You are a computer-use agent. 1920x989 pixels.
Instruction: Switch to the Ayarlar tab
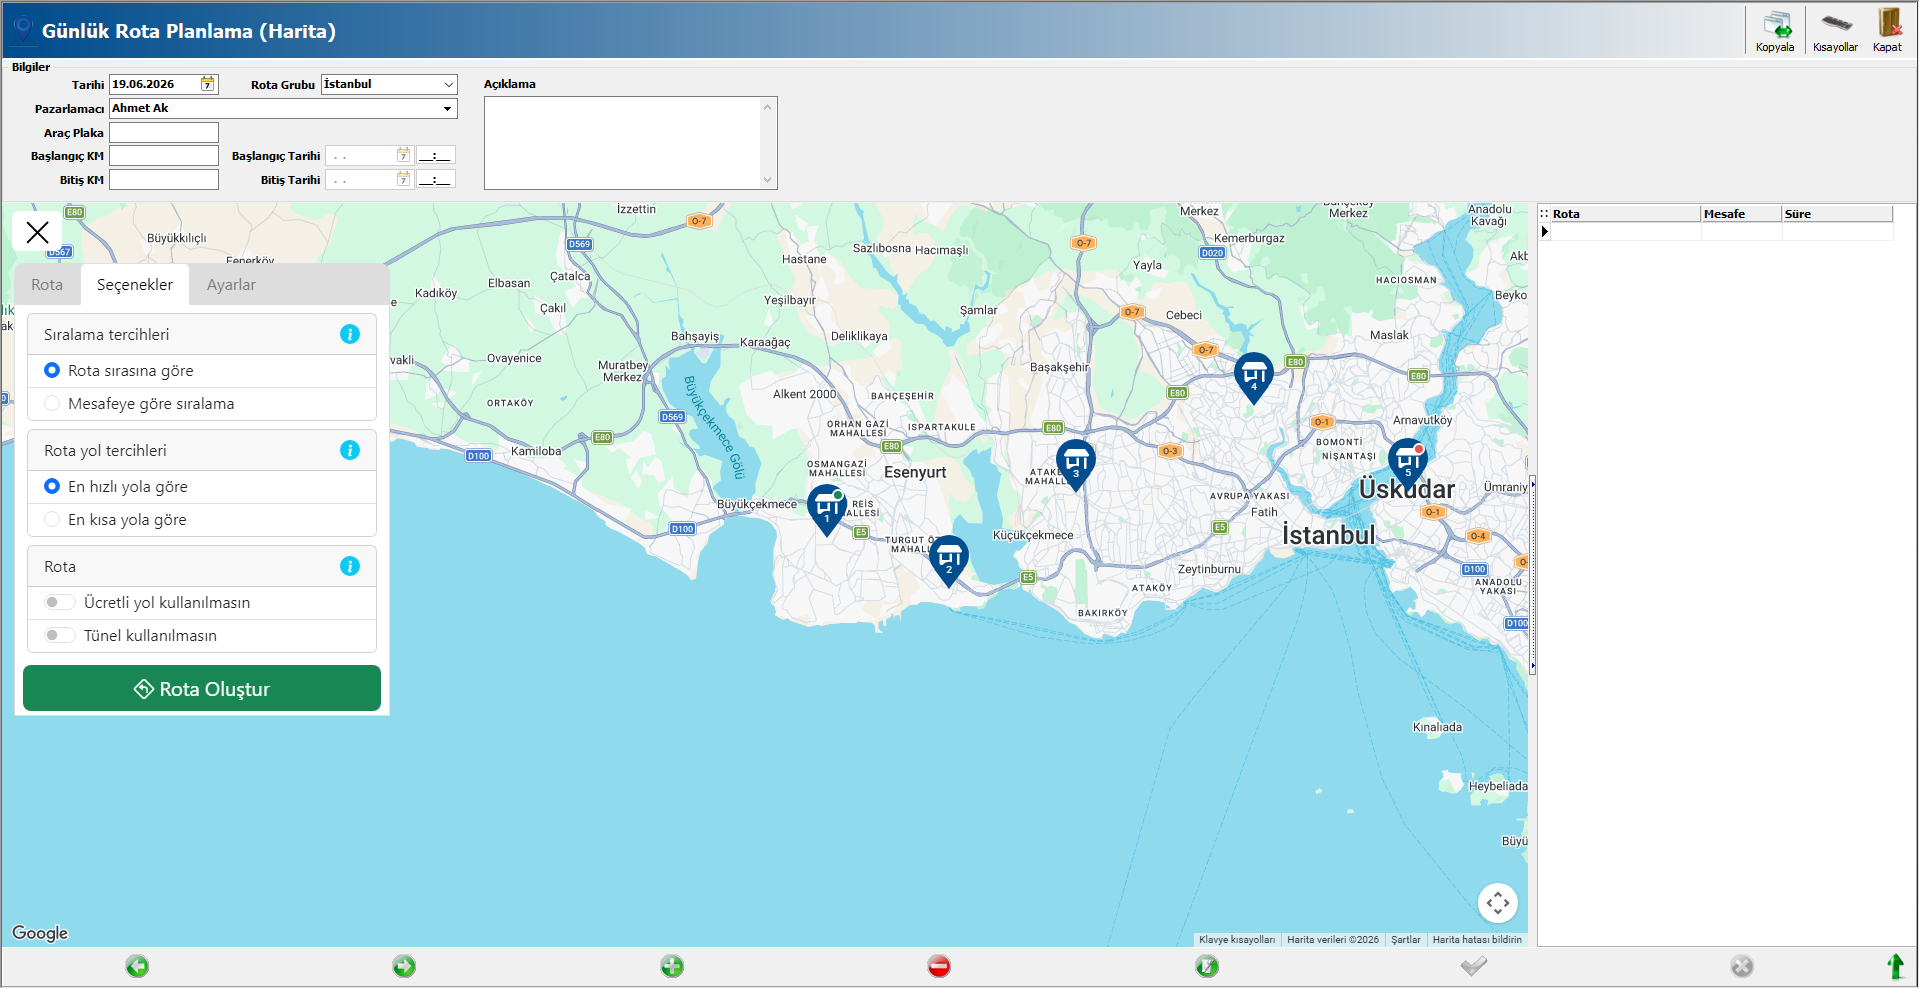(231, 285)
